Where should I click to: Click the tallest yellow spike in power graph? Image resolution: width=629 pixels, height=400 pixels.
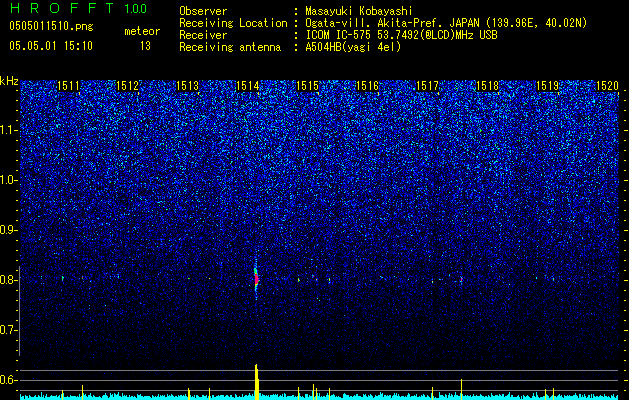point(256,382)
